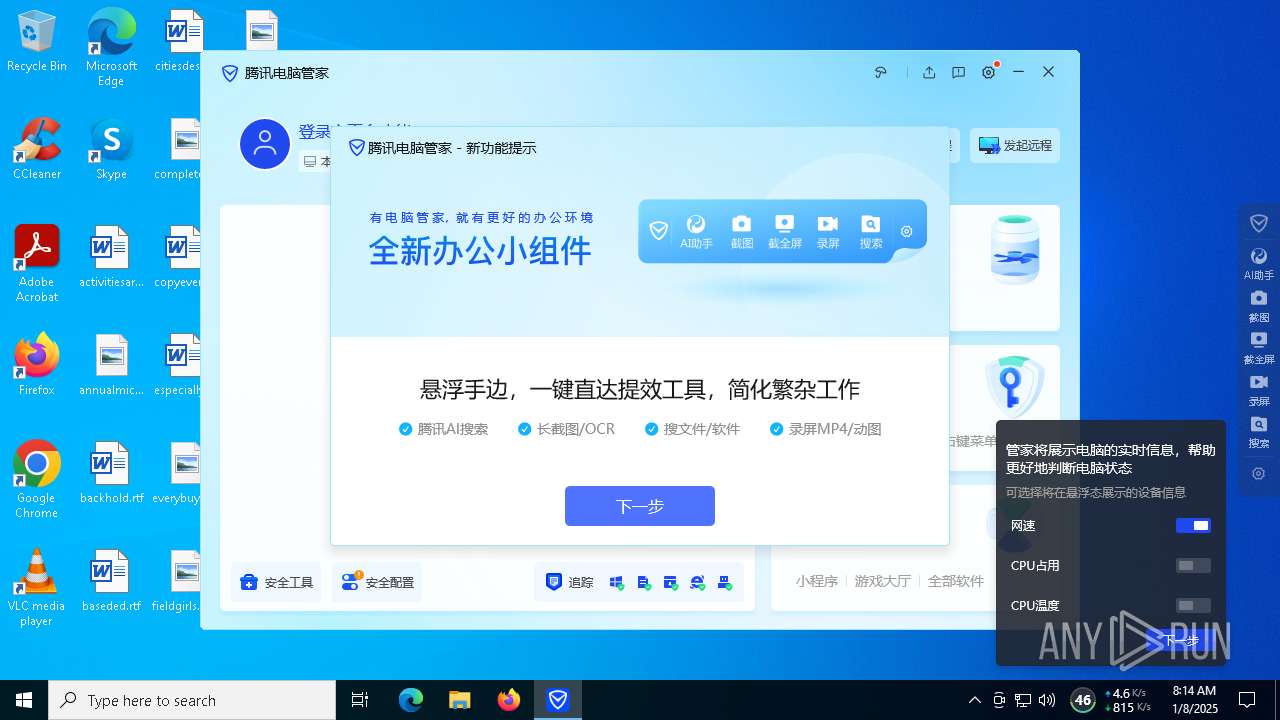Show hidden system tray icons

[975, 700]
